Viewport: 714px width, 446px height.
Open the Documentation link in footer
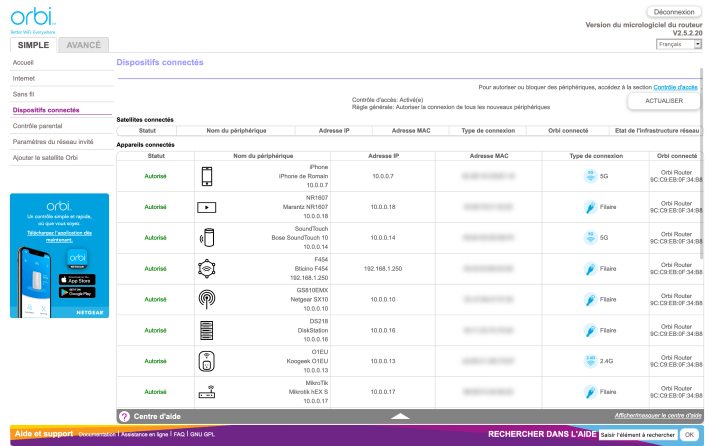(97, 435)
